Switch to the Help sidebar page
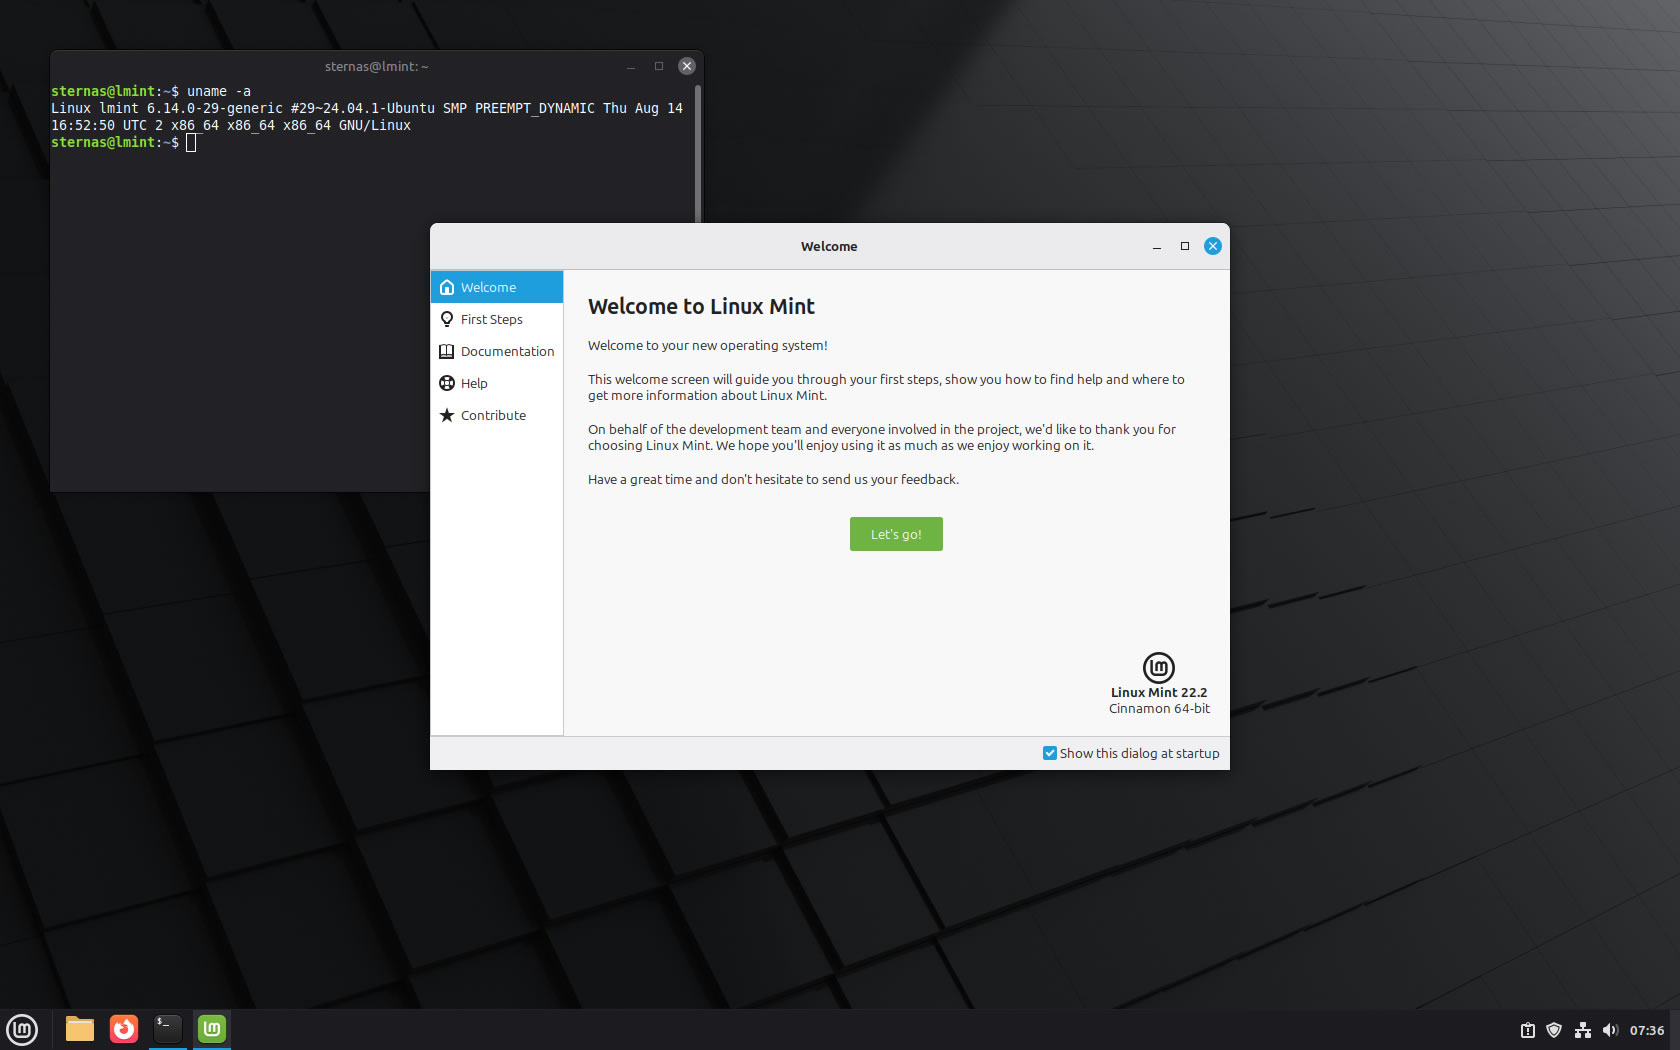 point(497,383)
